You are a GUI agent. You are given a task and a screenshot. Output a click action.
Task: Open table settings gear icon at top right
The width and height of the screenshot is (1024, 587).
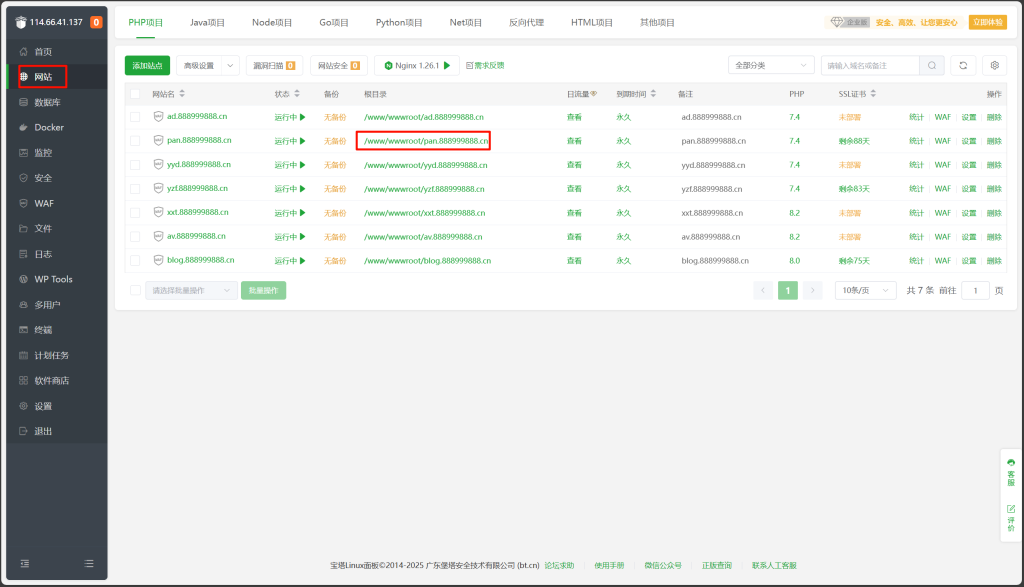993,65
